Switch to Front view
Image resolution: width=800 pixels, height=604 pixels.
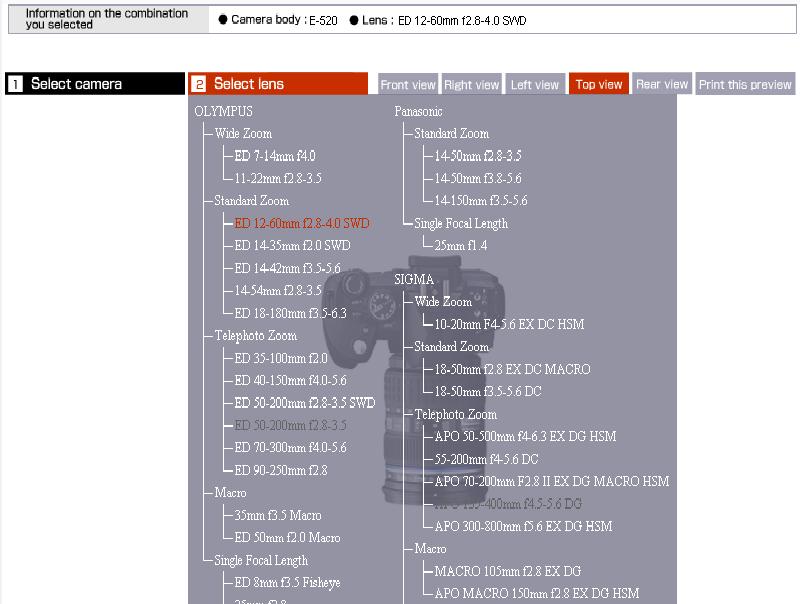tap(408, 85)
